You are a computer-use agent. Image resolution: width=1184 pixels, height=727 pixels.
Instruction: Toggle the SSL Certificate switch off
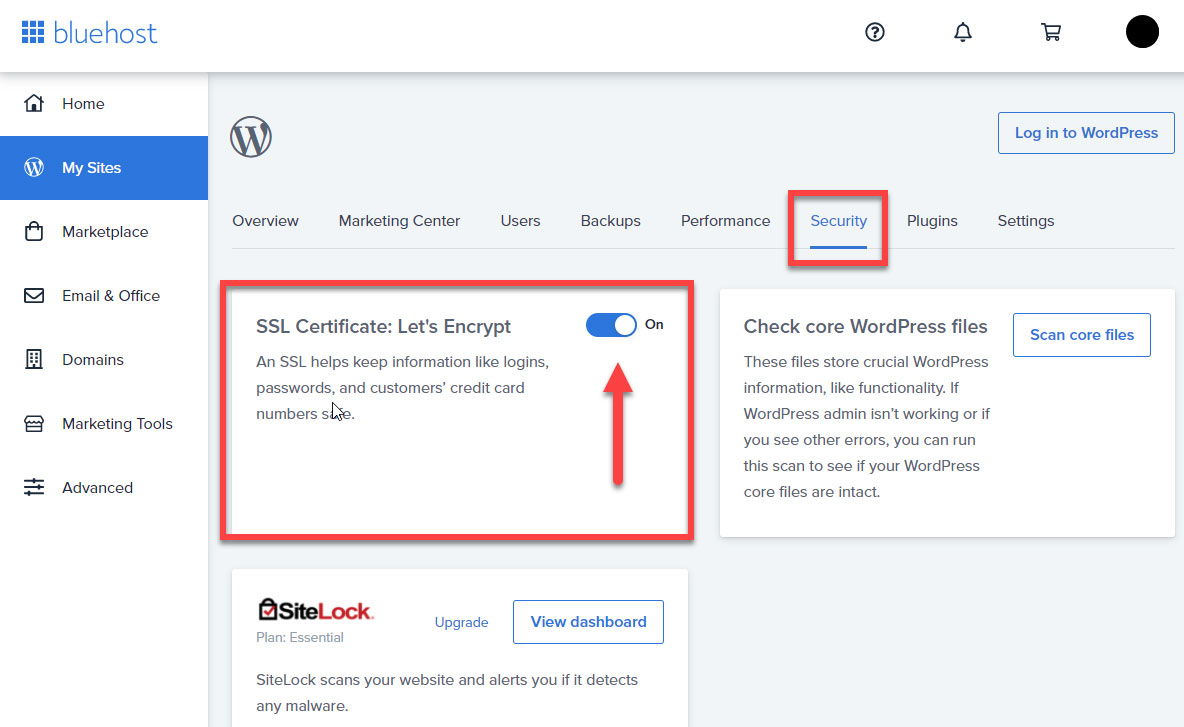612,325
